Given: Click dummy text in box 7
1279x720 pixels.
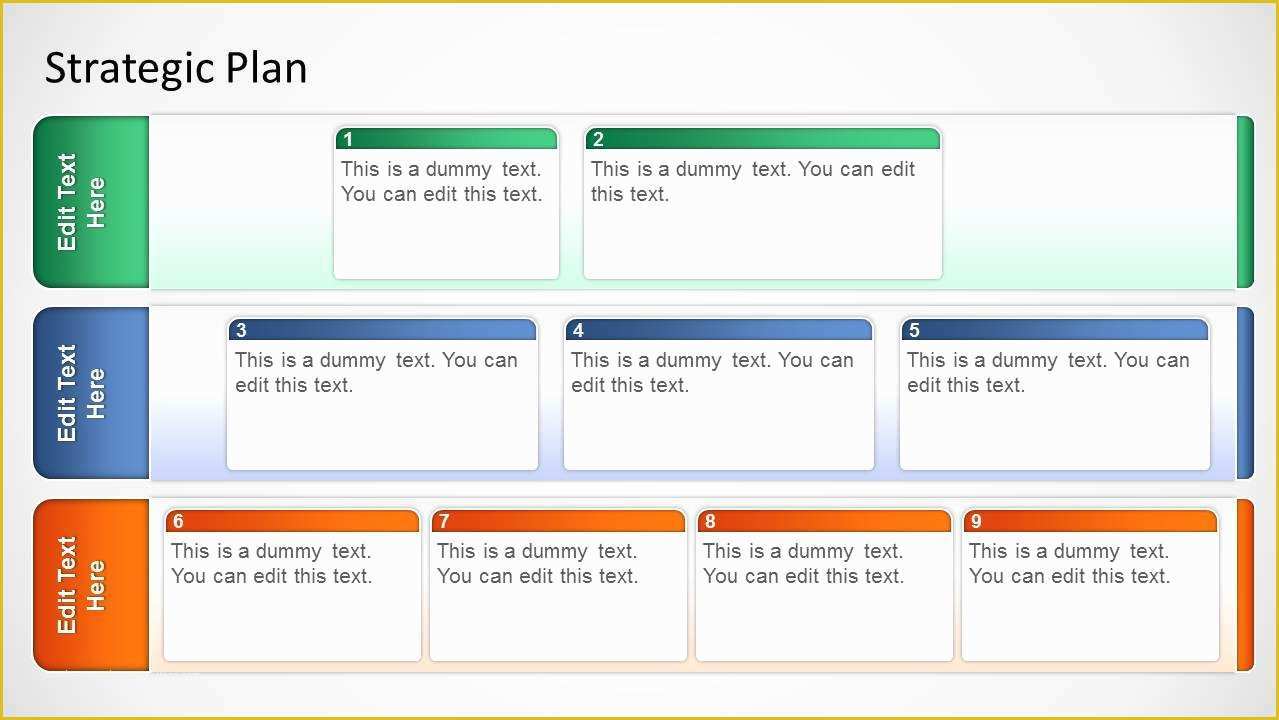Looking at the screenshot, I should point(537,564).
